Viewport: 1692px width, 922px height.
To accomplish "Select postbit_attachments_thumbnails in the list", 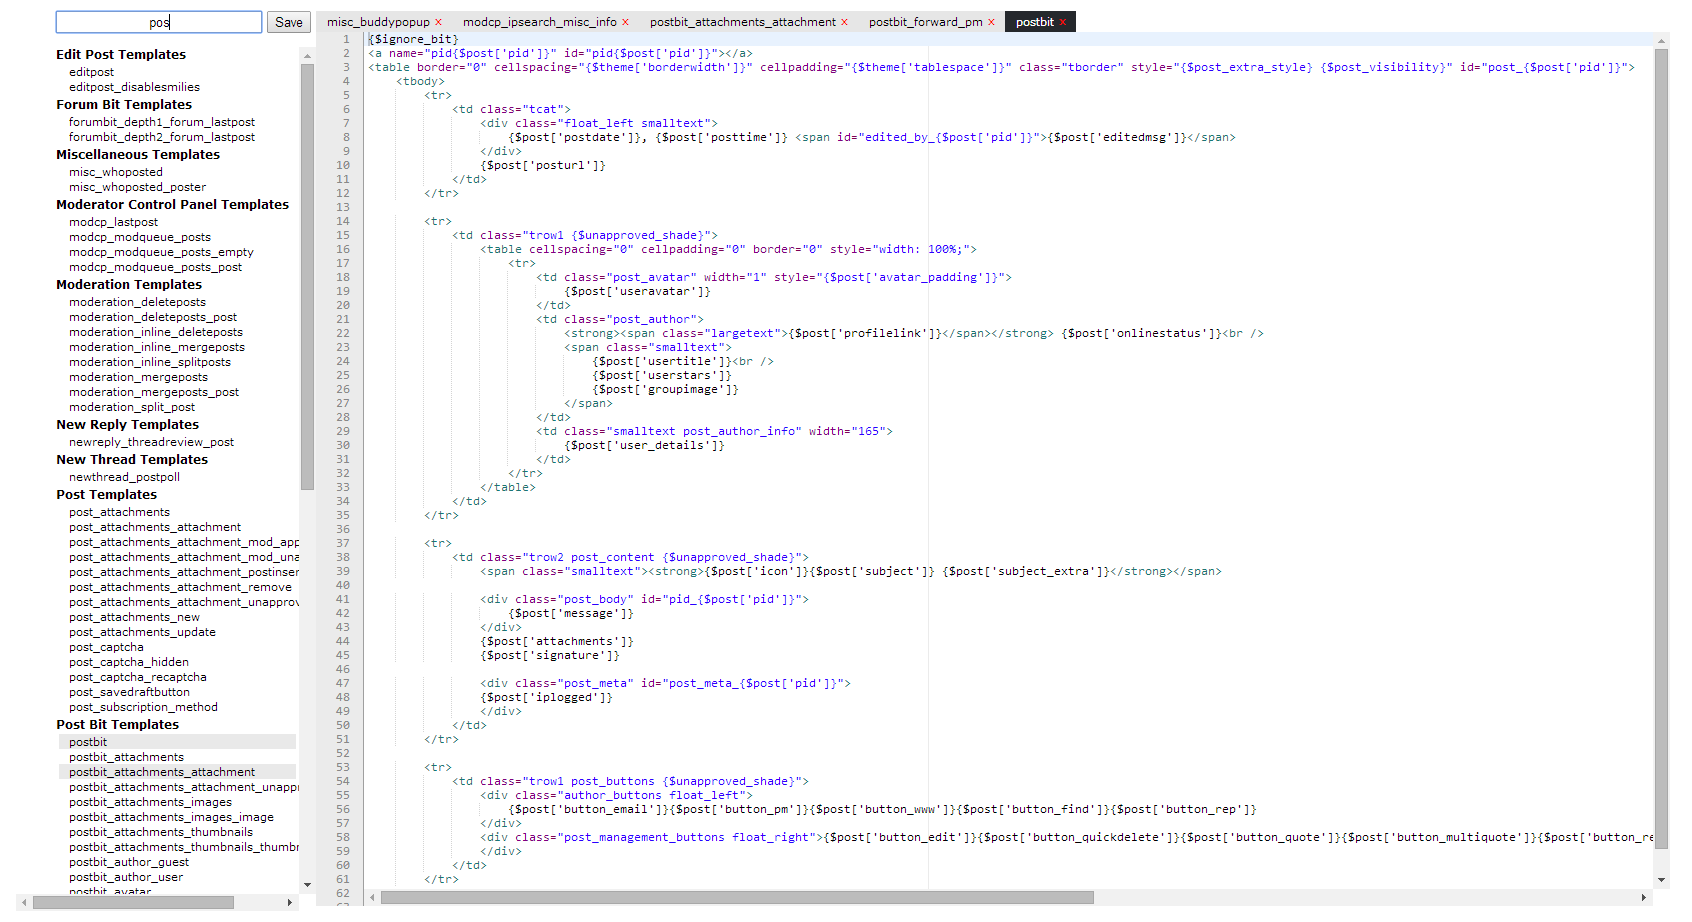I will tap(160, 832).
